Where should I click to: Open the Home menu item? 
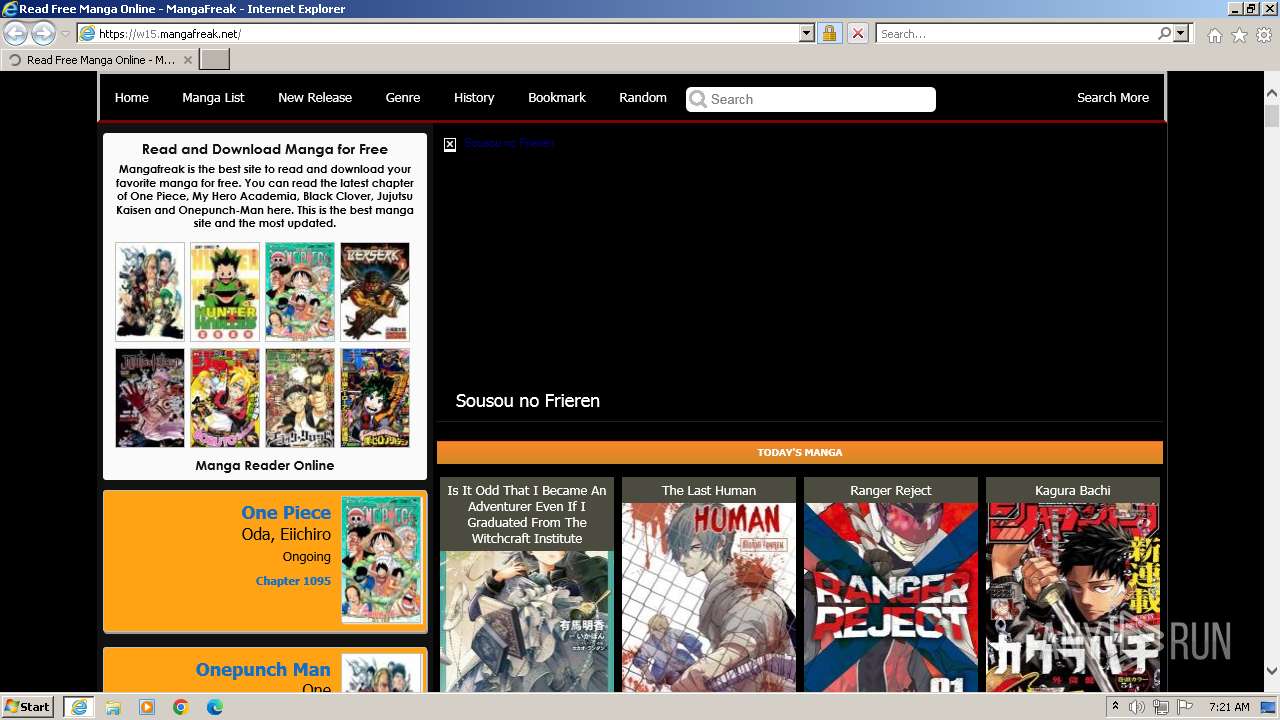(131, 98)
